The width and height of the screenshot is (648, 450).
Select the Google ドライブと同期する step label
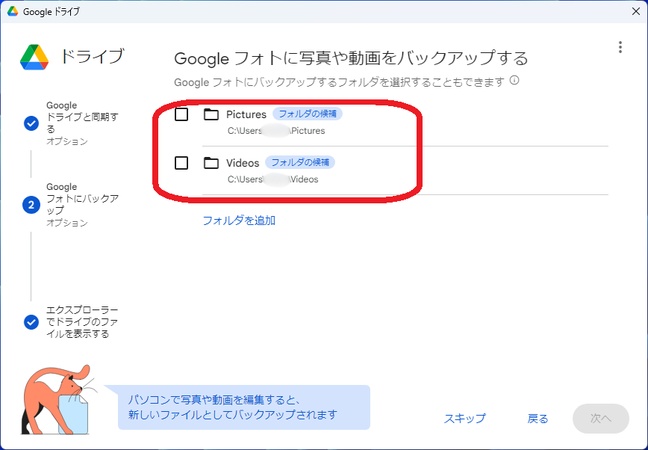click(x=82, y=117)
